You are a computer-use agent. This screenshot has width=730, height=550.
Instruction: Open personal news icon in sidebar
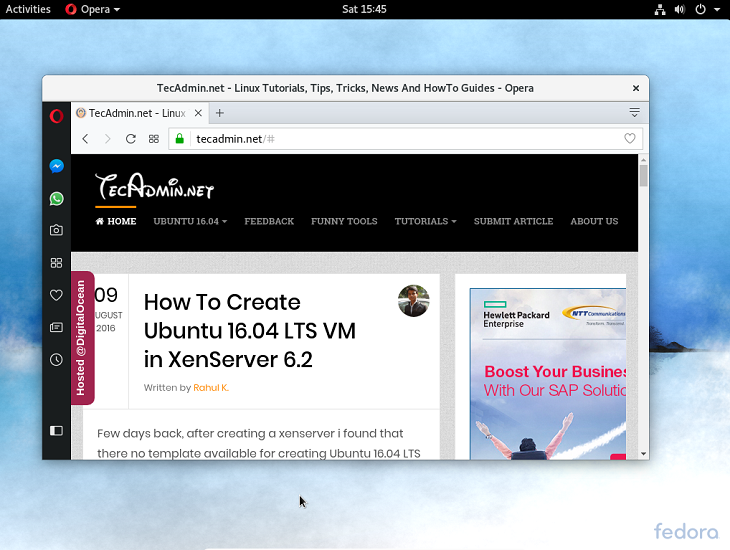tap(56, 327)
